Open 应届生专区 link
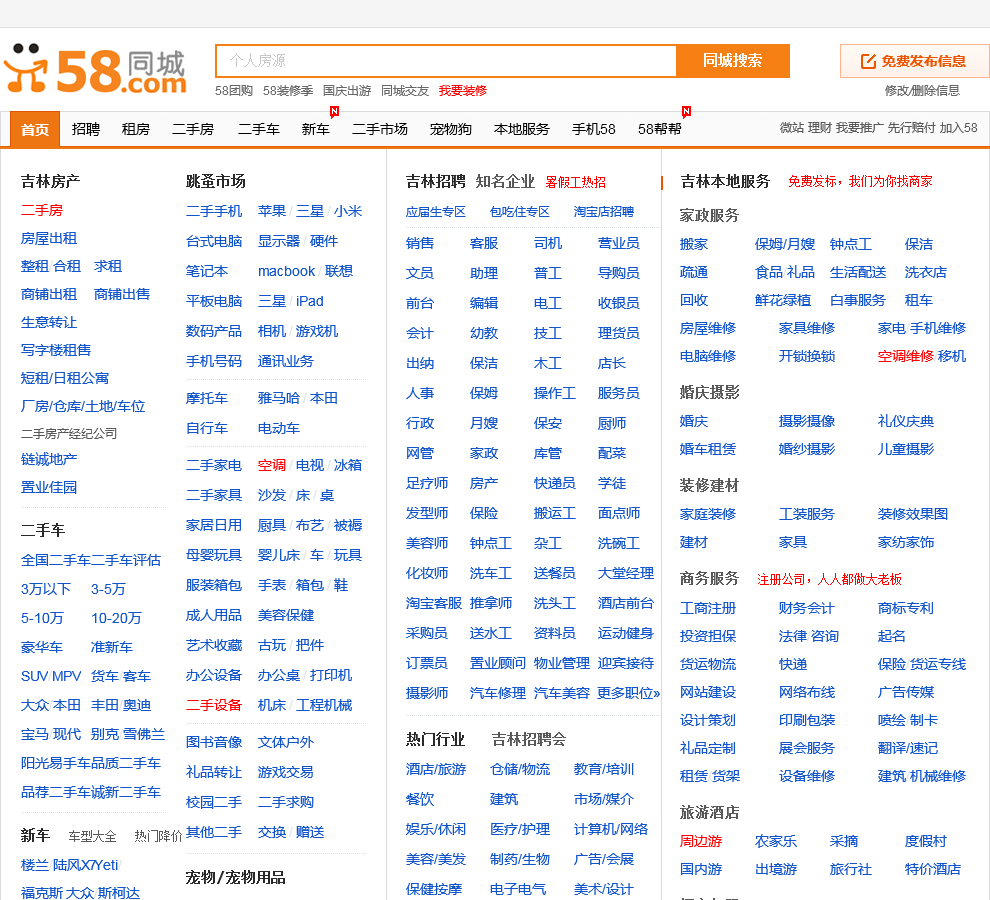The height and width of the screenshot is (900, 990). (436, 212)
